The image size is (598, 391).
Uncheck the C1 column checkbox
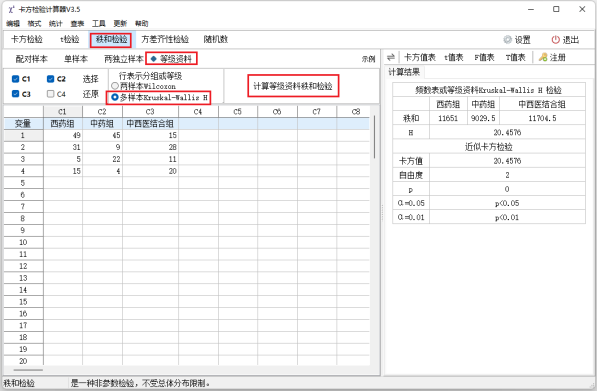16,79
